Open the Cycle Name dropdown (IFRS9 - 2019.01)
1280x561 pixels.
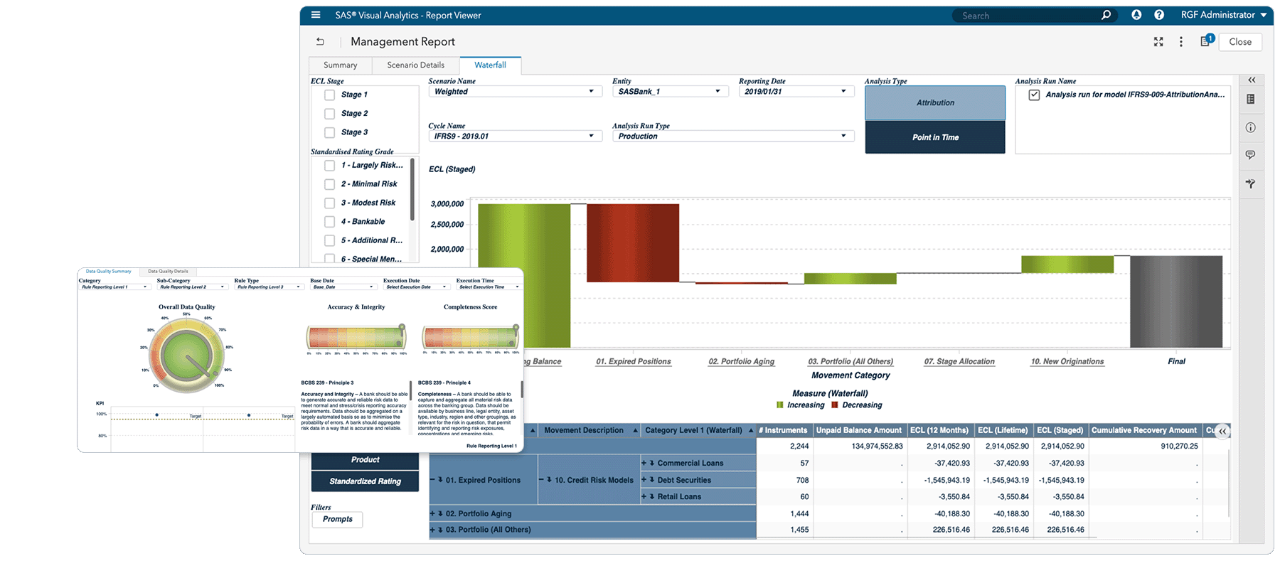[513, 136]
